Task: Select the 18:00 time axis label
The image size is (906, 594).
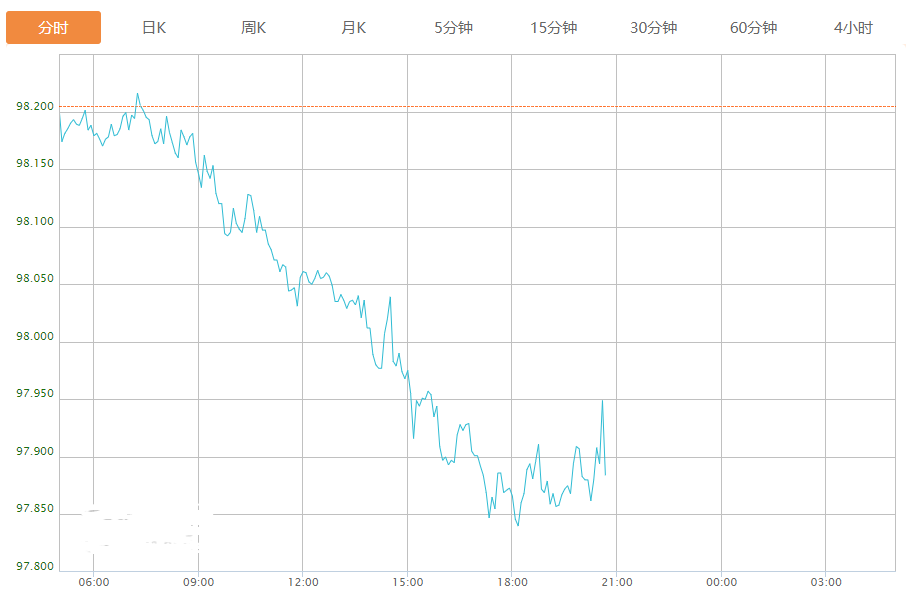Action: tap(512, 582)
